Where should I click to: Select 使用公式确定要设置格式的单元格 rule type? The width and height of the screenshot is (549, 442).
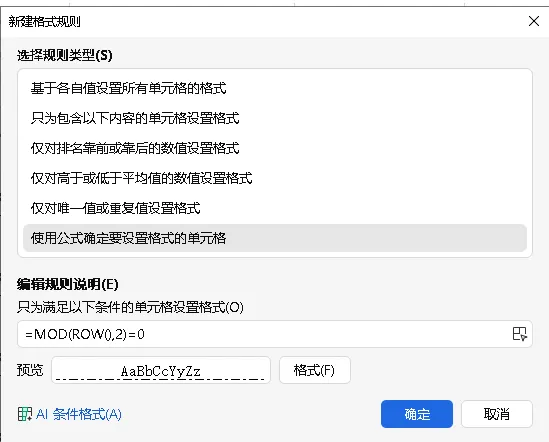click(275, 238)
